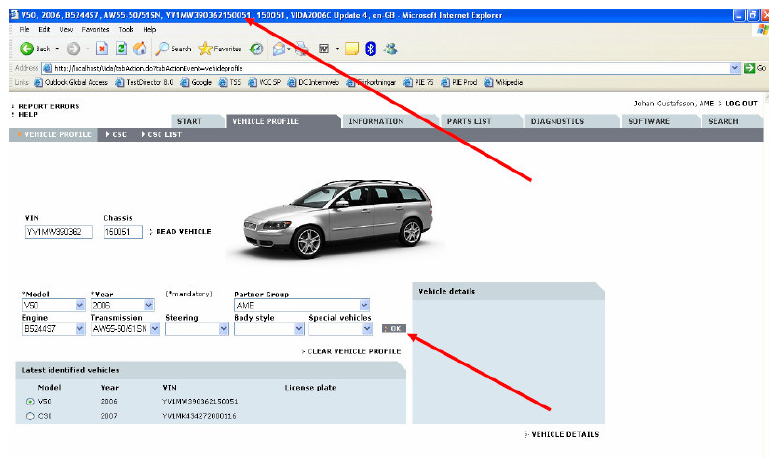Click the Messenger people icon
This screenshot has height=467, width=778.
(x=391, y=48)
